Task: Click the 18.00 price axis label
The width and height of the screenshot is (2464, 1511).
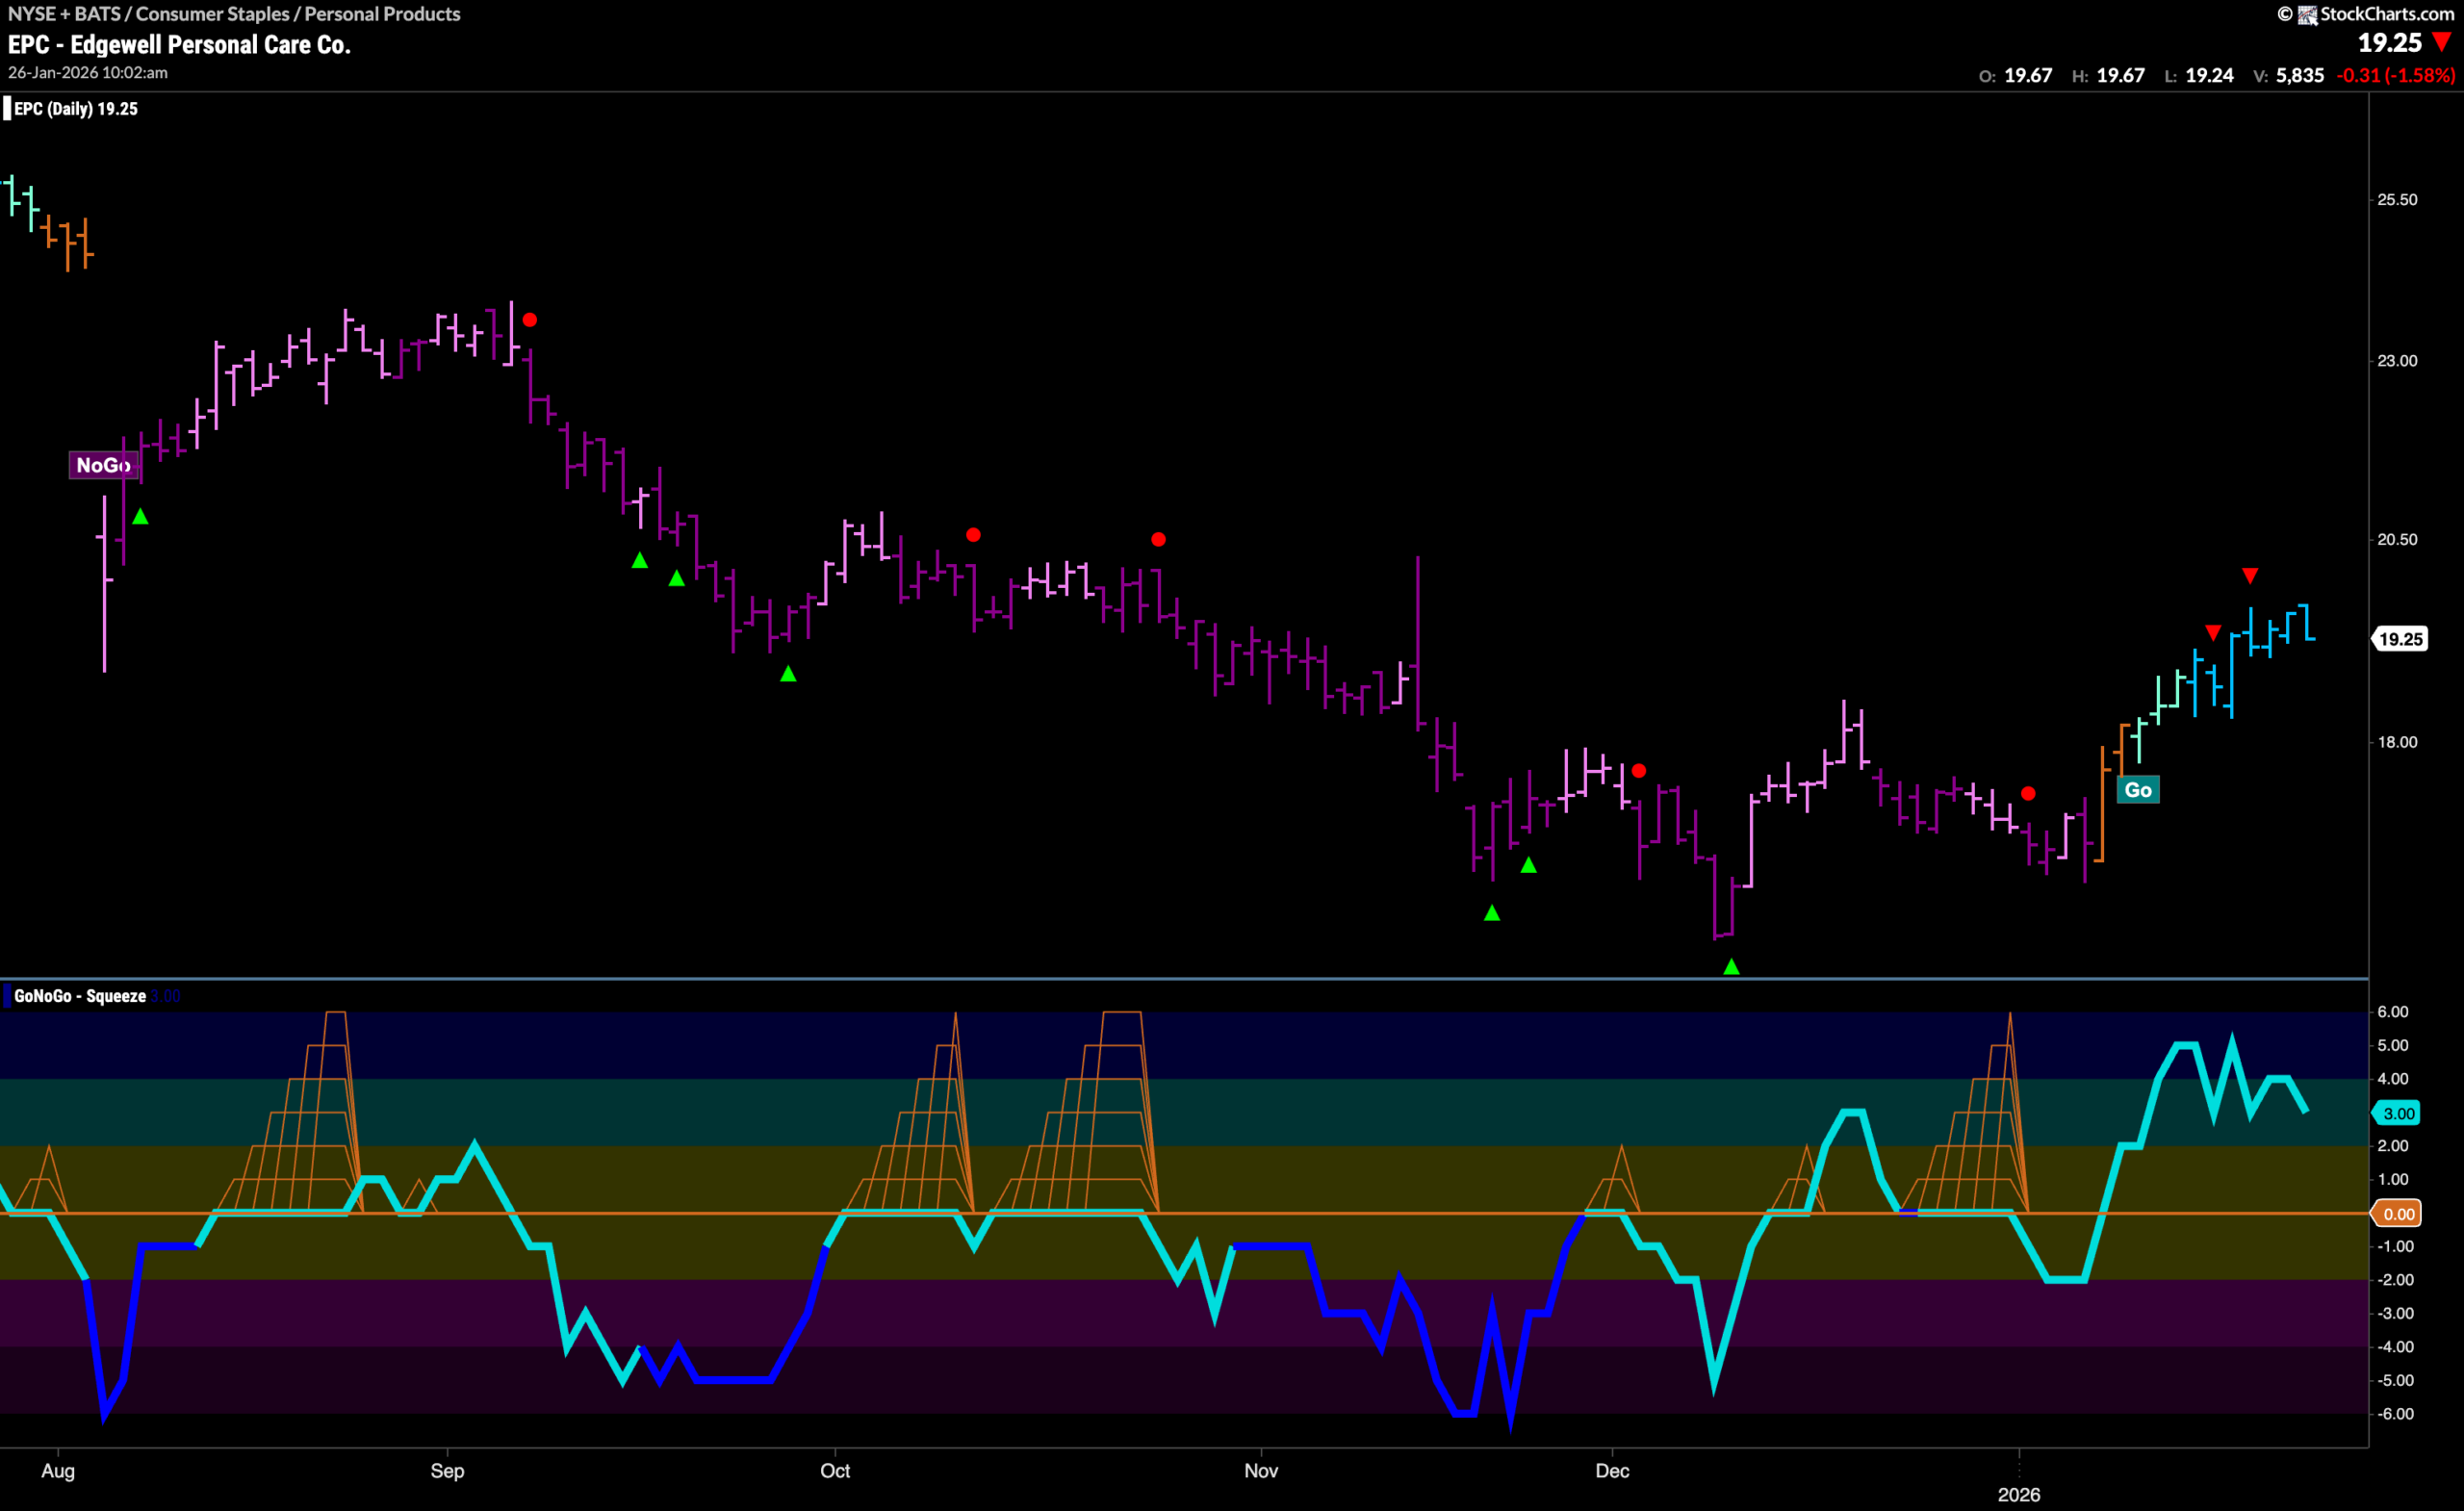Action: (2397, 742)
